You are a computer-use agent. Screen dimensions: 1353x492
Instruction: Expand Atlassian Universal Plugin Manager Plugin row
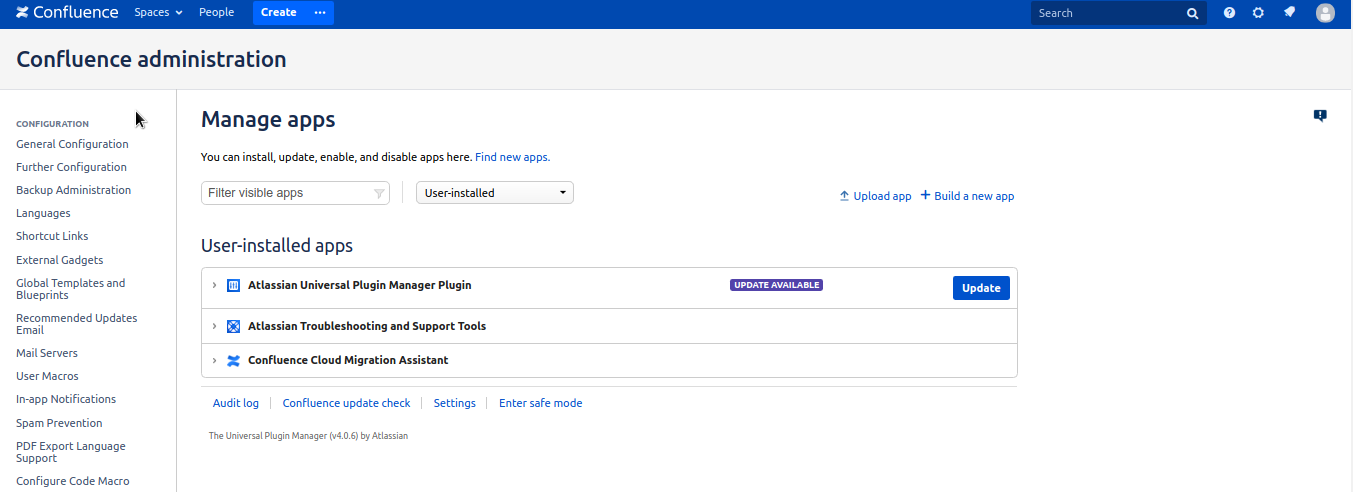[214, 285]
